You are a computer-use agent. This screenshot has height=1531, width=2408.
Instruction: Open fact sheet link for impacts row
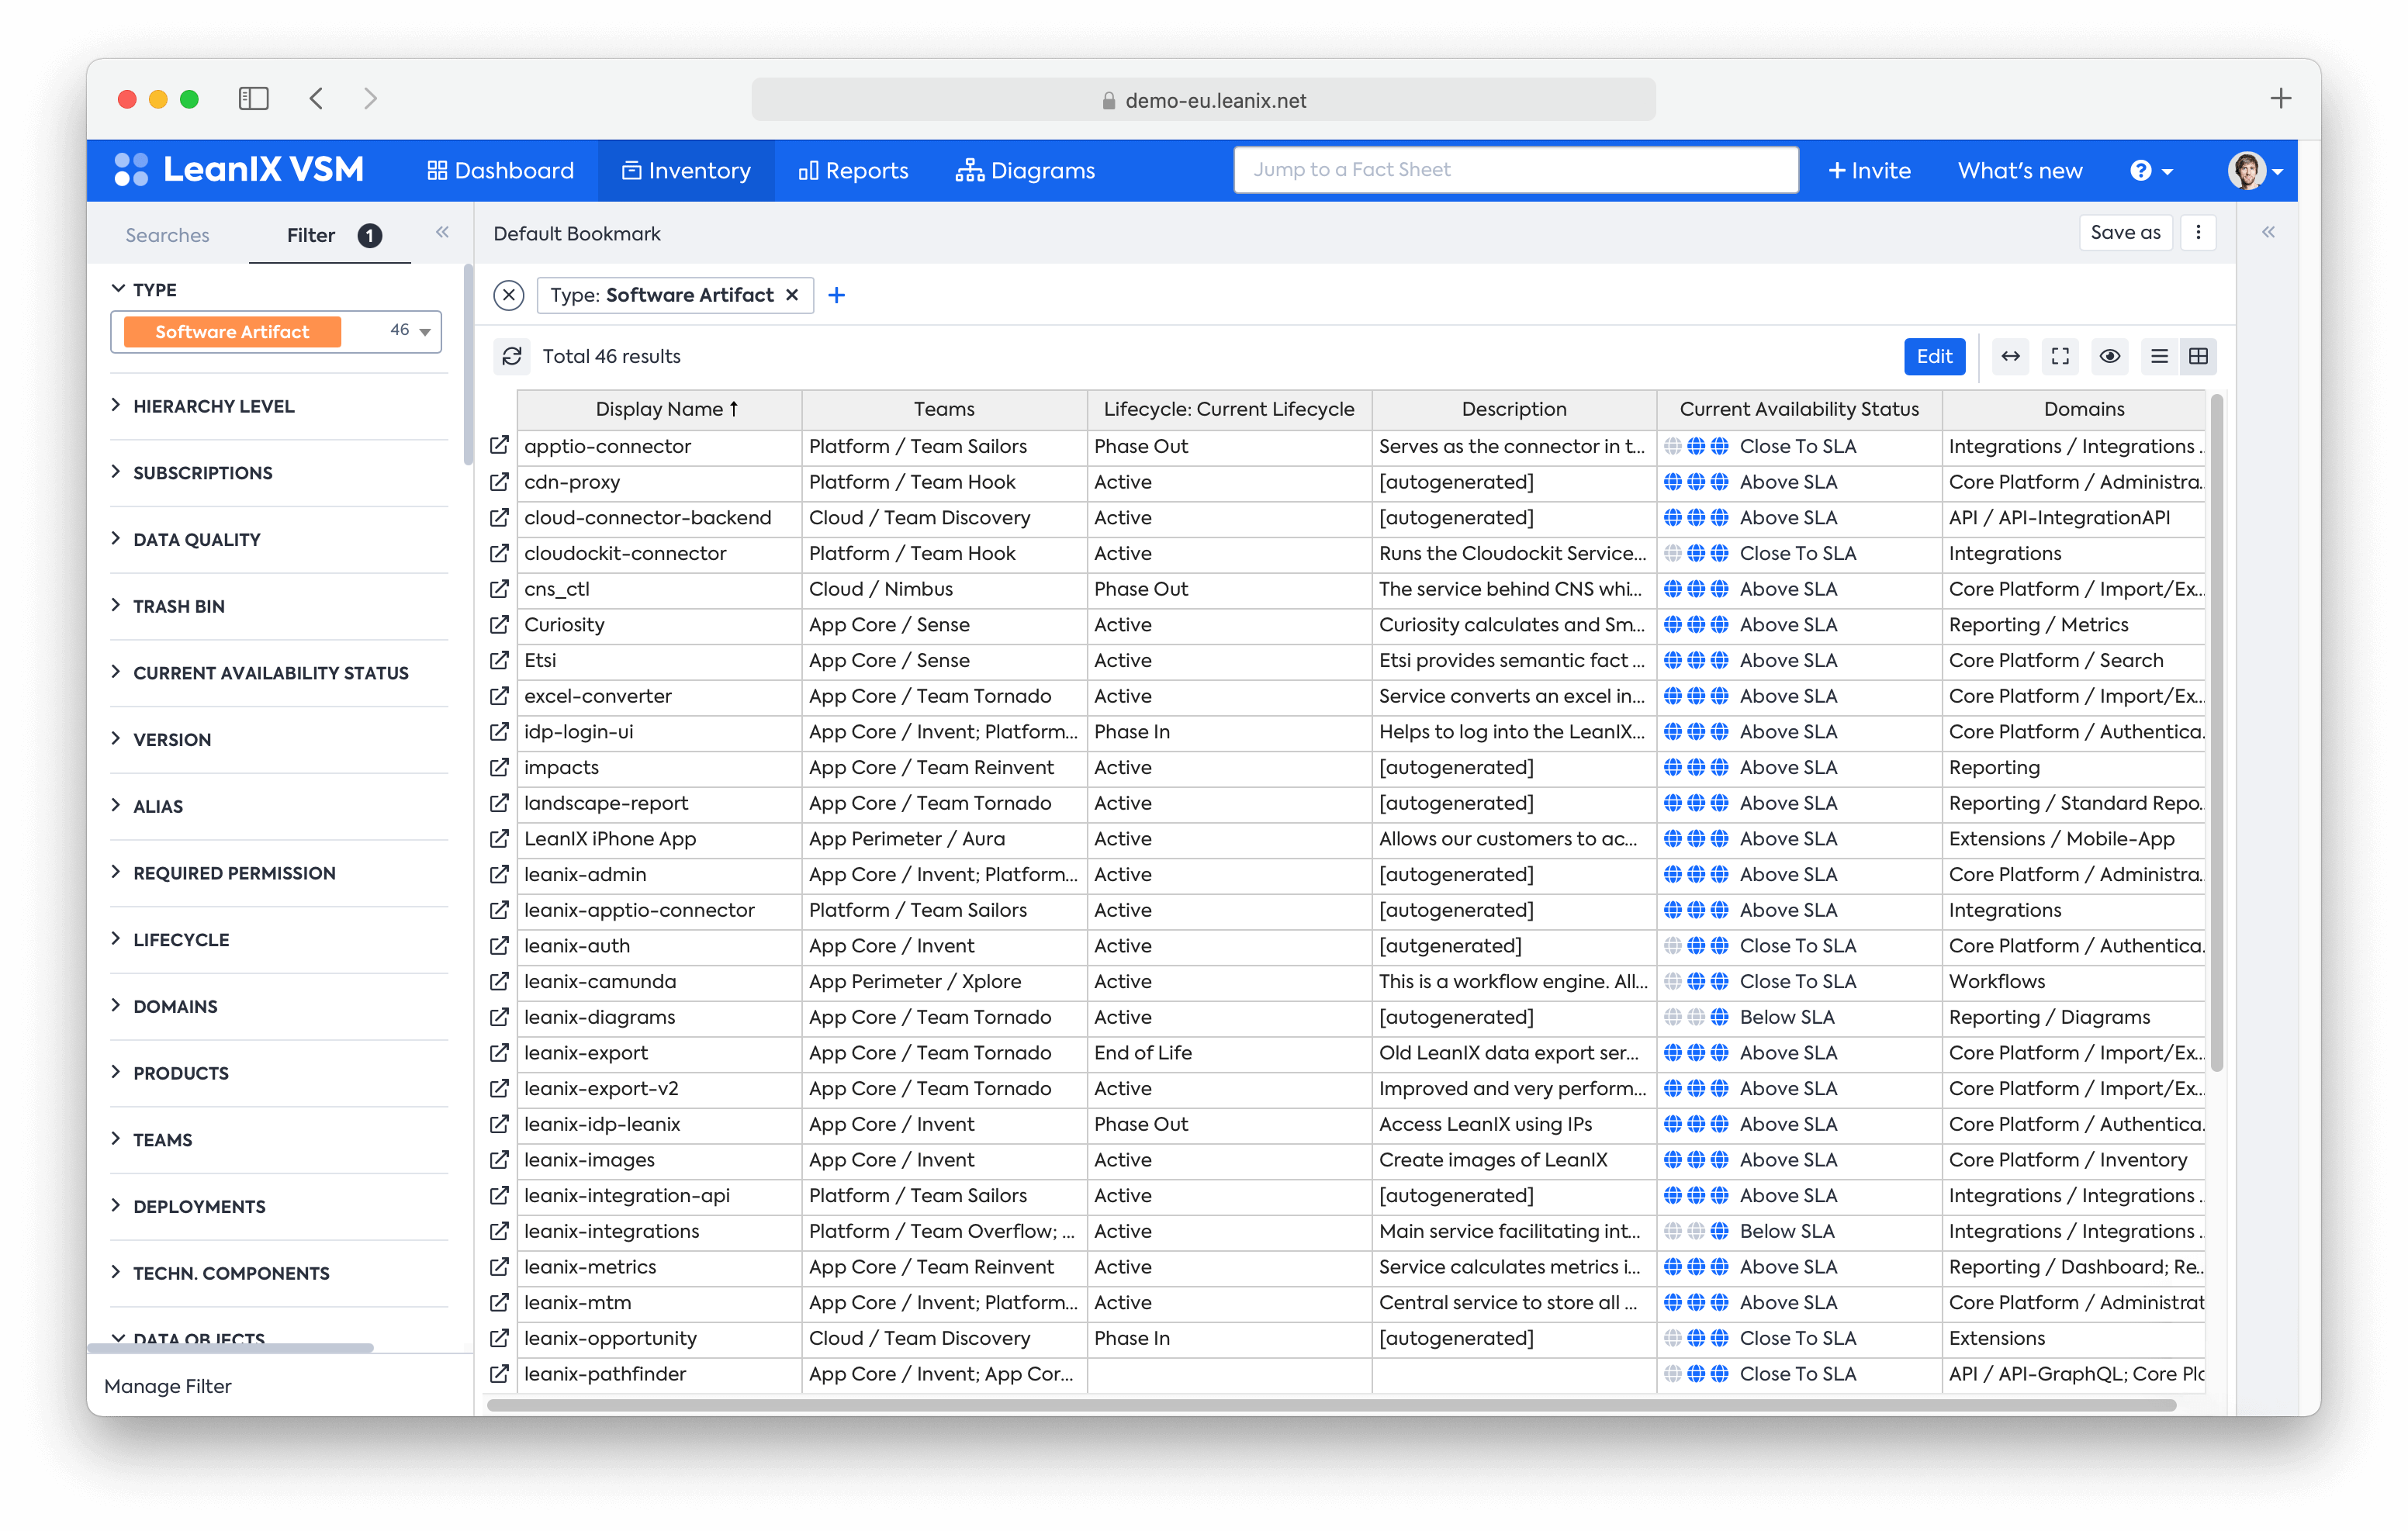coord(499,767)
